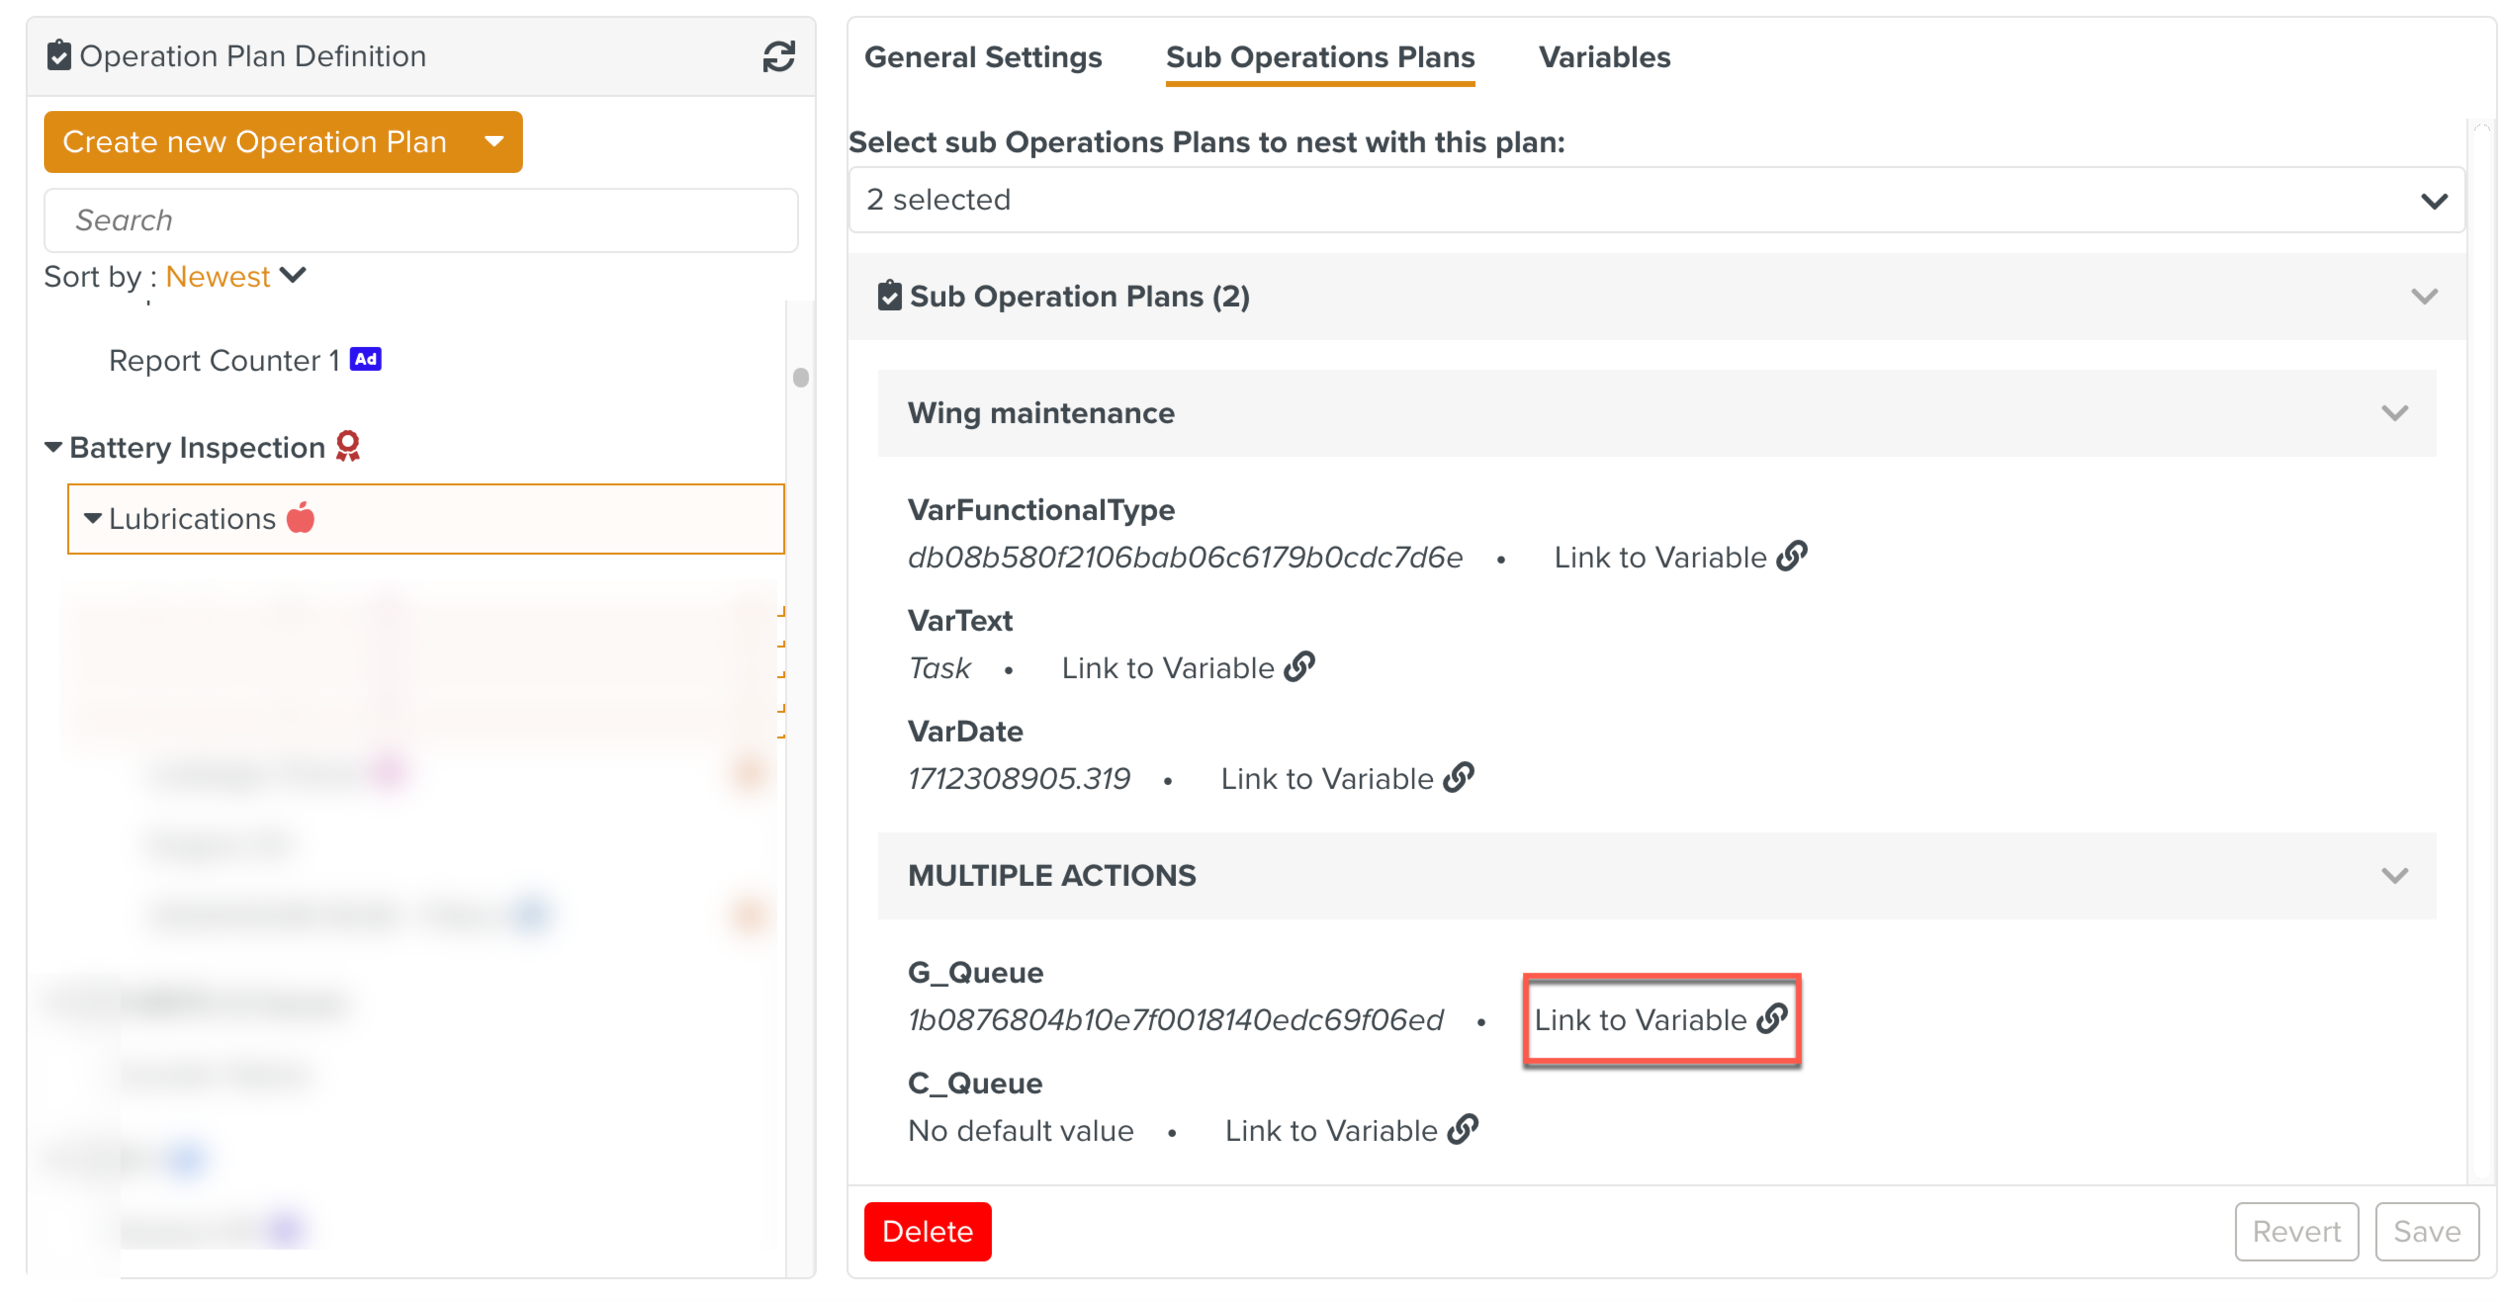Viewport: 2500px width, 1301px height.
Task: Click link icon for VarFunctionalType variable
Action: pyautogui.click(x=1792, y=556)
